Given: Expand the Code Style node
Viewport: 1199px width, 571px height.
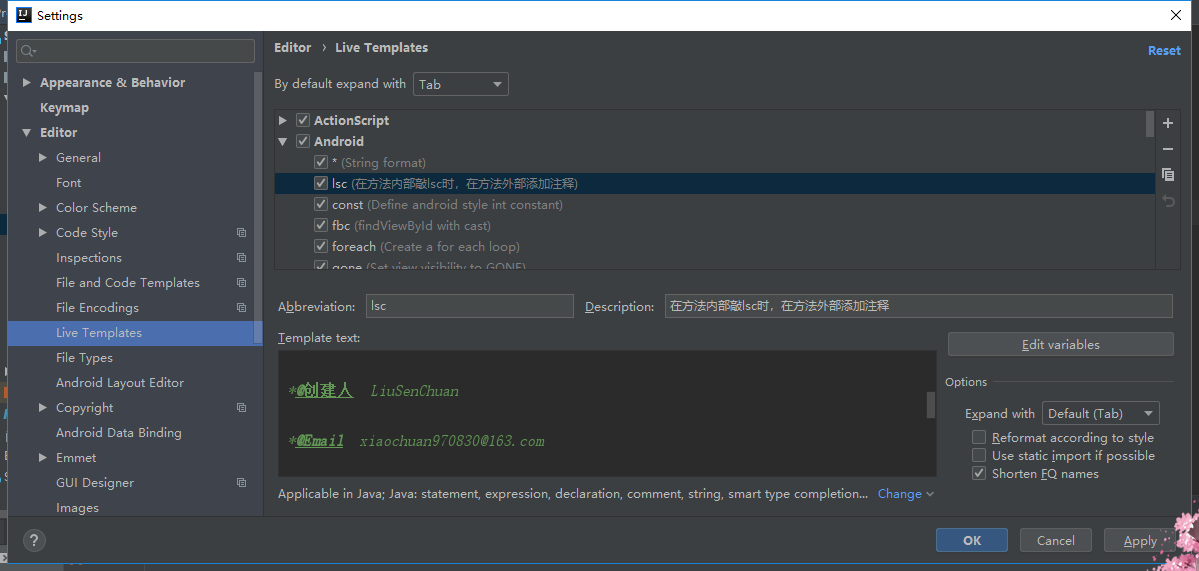Looking at the screenshot, I should click(43, 232).
